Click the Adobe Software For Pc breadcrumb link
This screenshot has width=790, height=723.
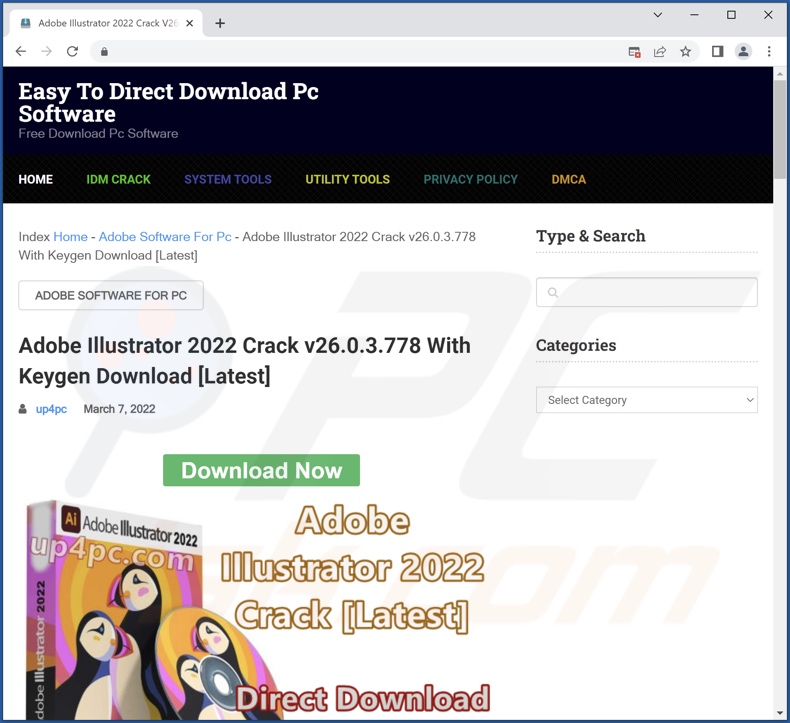pyautogui.click(x=165, y=237)
